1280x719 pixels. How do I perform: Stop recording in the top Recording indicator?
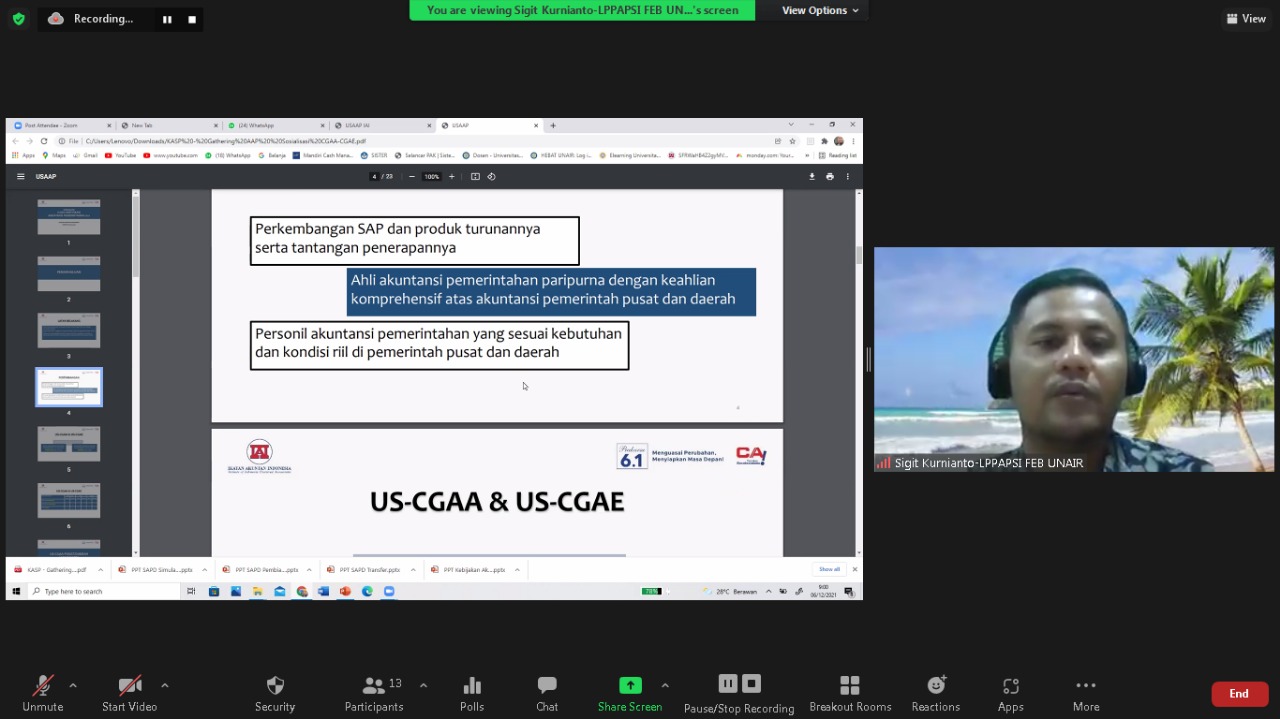[x=192, y=19]
